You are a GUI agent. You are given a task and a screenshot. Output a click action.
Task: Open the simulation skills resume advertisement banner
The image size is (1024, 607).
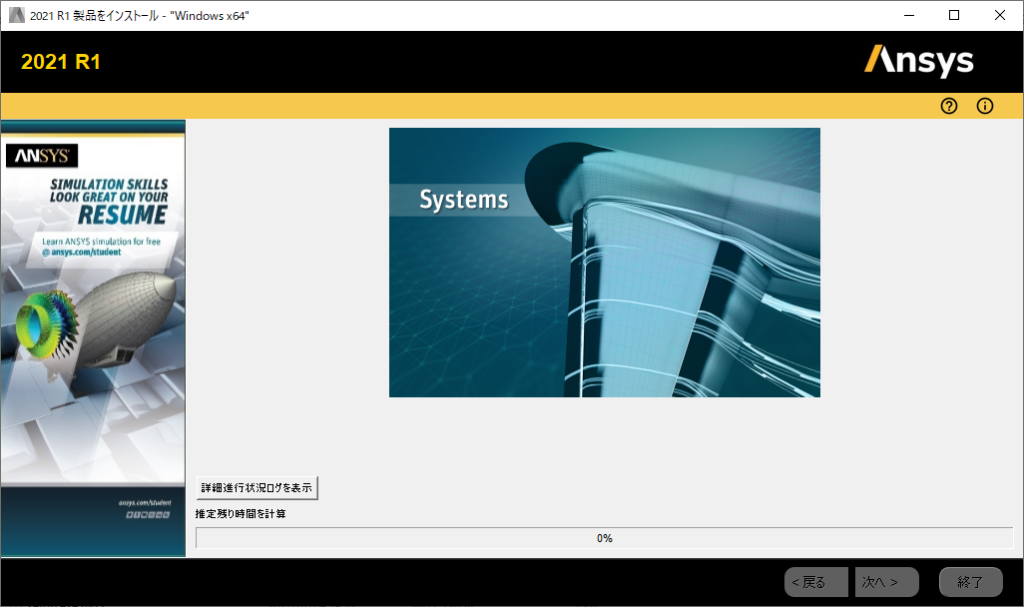[x=93, y=338]
